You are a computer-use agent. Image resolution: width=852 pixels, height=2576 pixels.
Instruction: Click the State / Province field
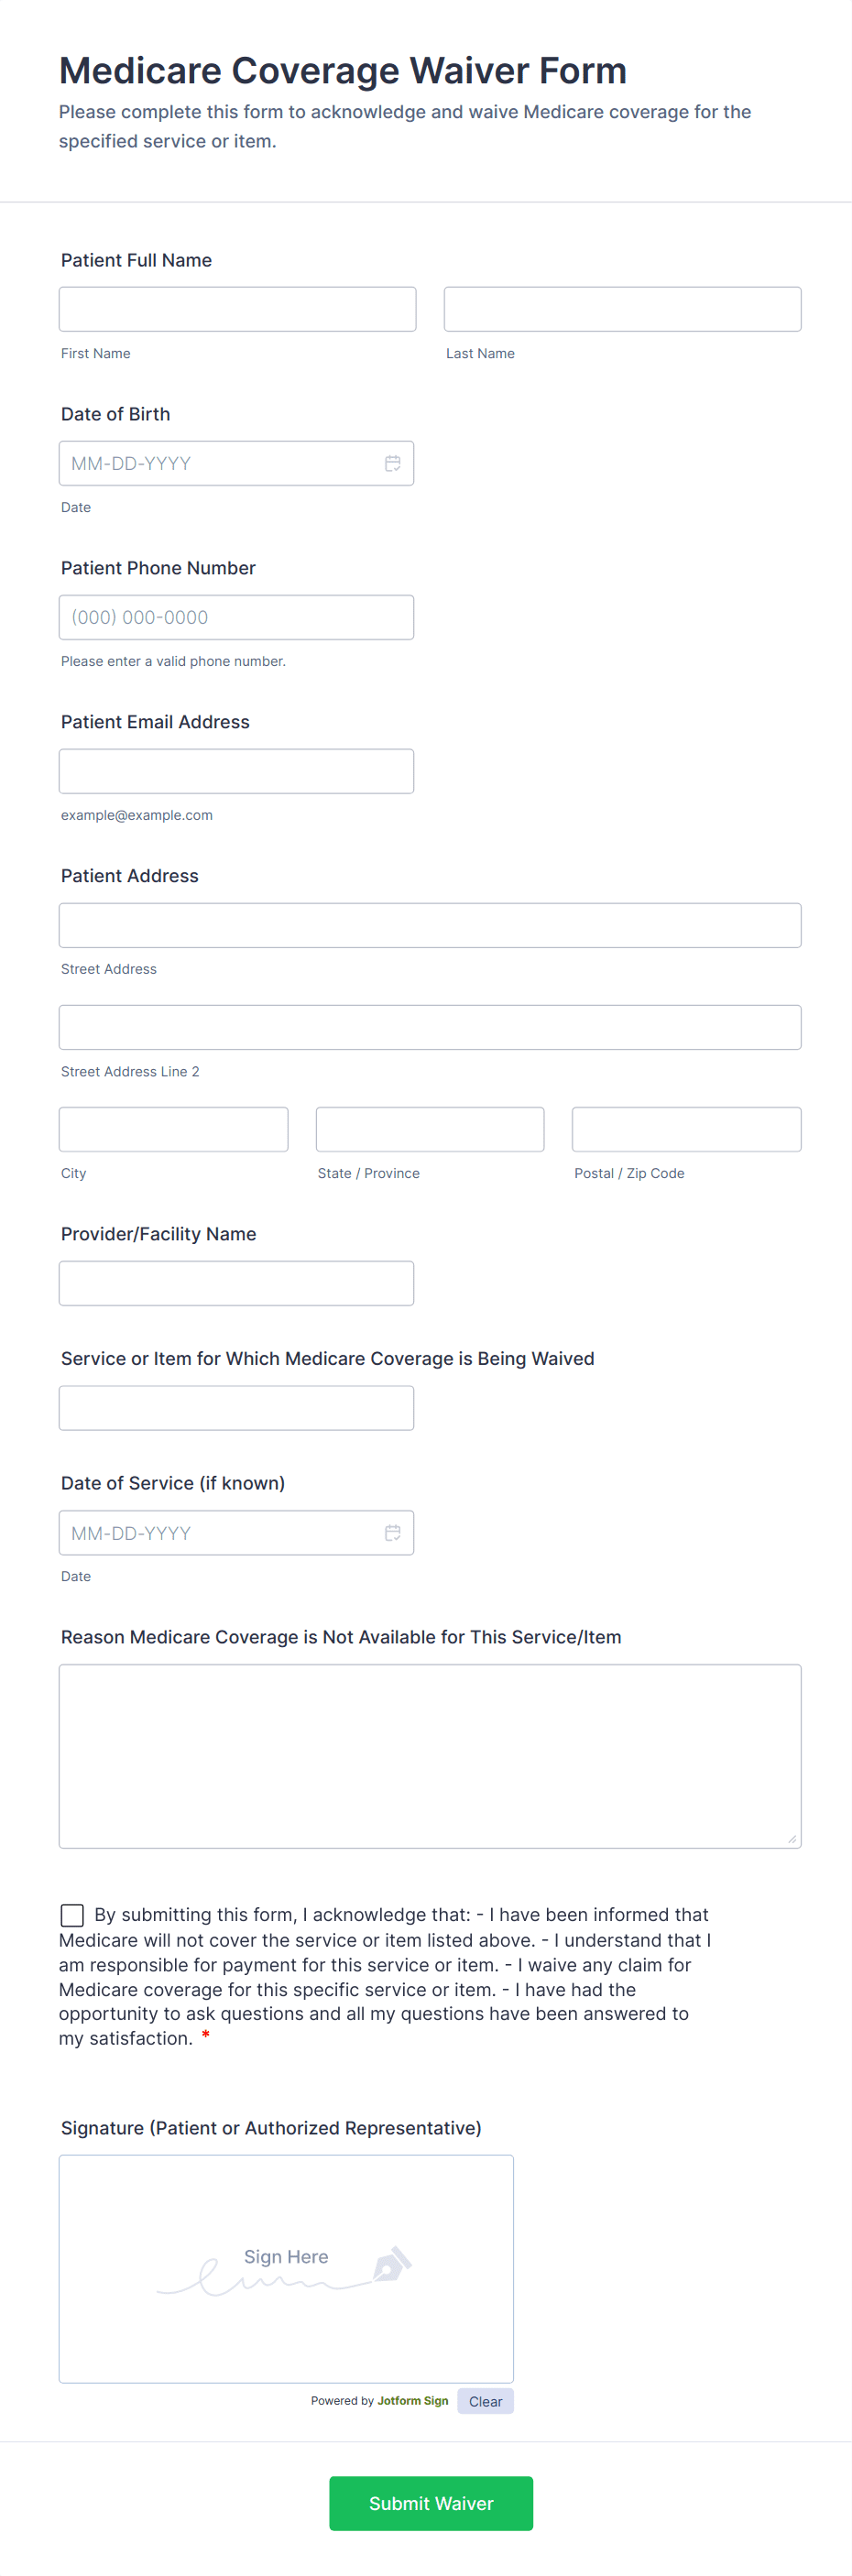tap(430, 1129)
